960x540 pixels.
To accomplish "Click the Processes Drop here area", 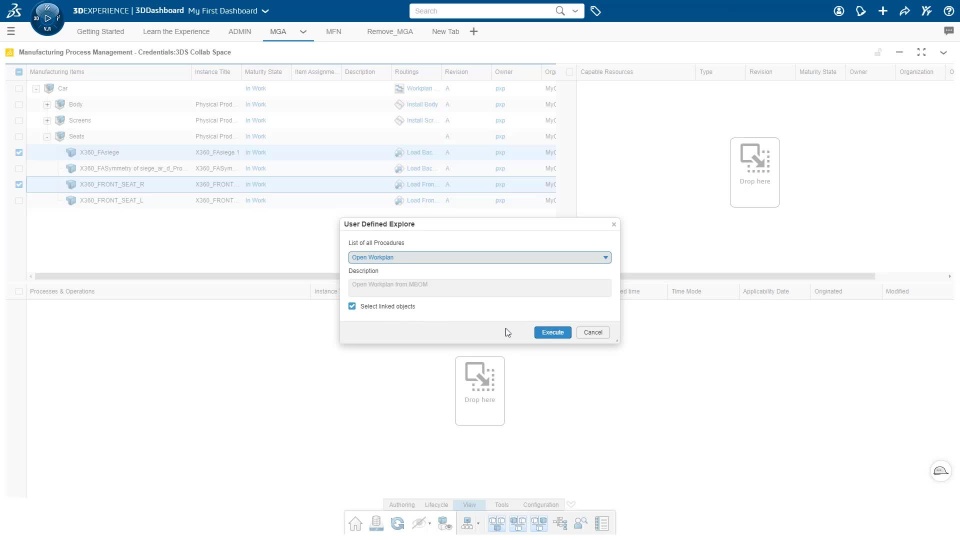I will pyautogui.click(x=480, y=391).
